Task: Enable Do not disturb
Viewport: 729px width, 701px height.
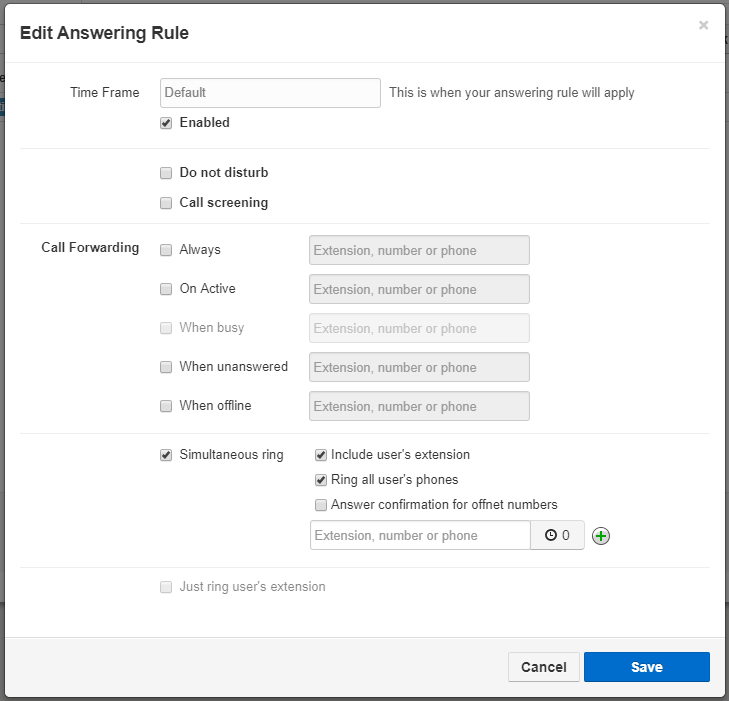Action: coord(166,173)
